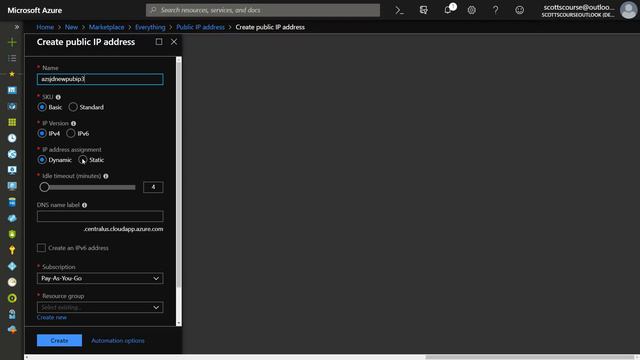Open the Azure Active Directory diamond icon
The height and width of the screenshot is (360, 640).
coord(12,266)
